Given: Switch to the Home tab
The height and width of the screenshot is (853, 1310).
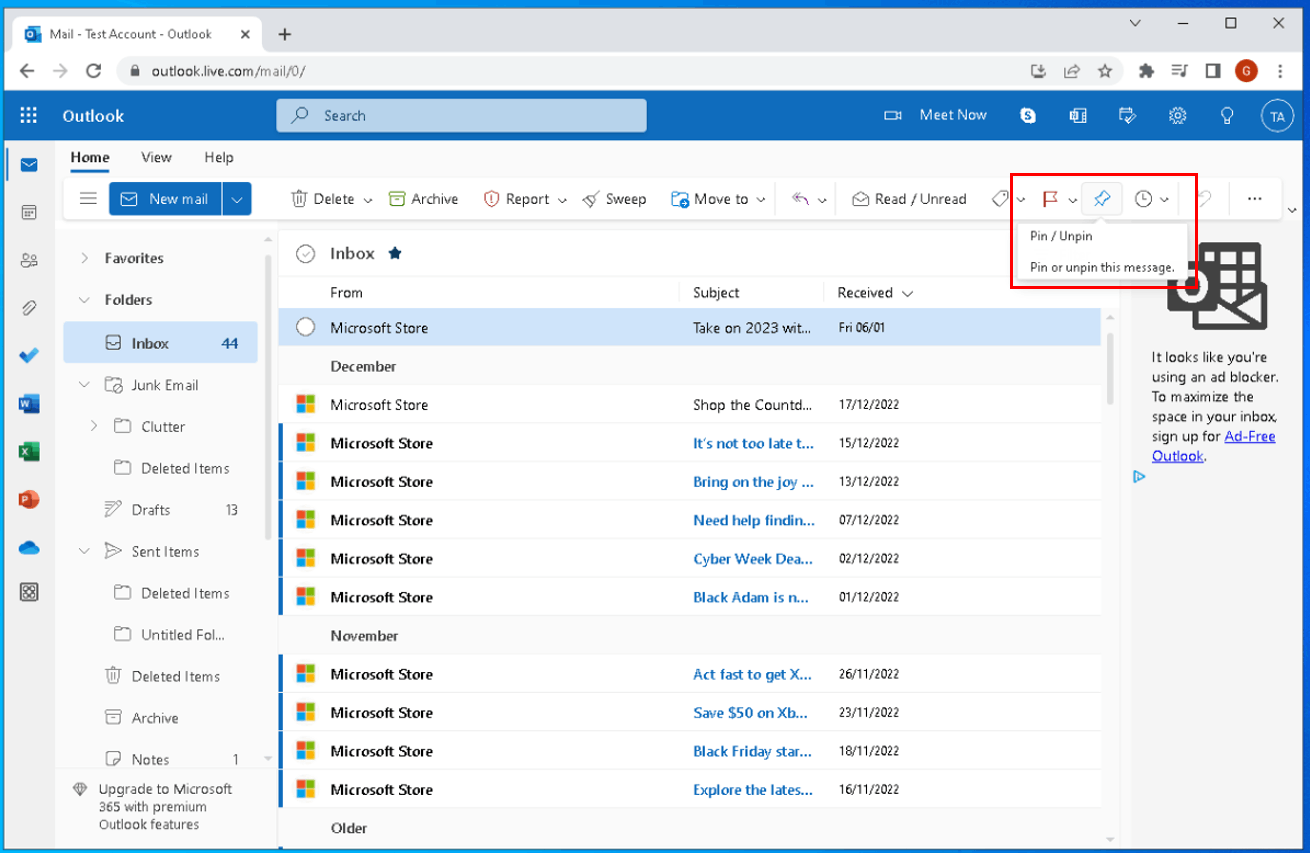Looking at the screenshot, I should point(90,157).
